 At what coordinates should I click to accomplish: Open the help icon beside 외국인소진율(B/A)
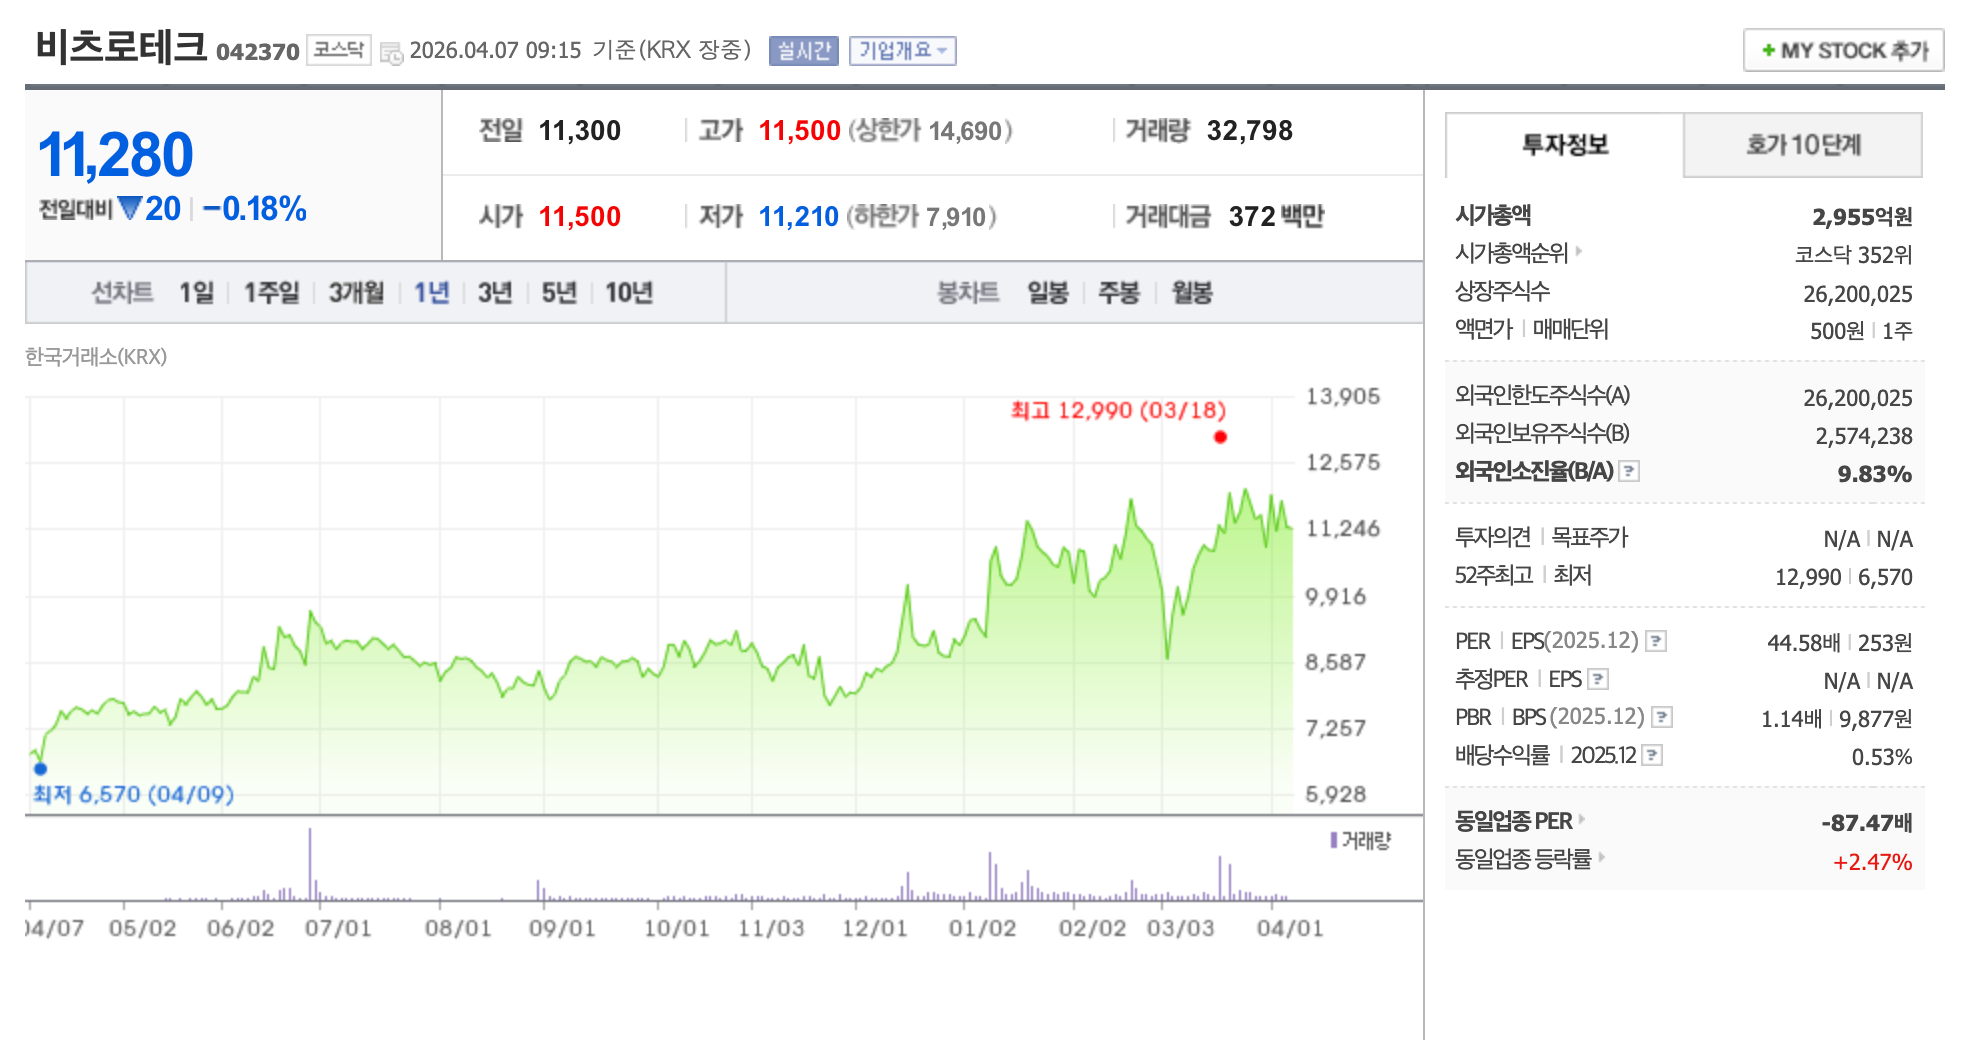click(x=1629, y=471)
